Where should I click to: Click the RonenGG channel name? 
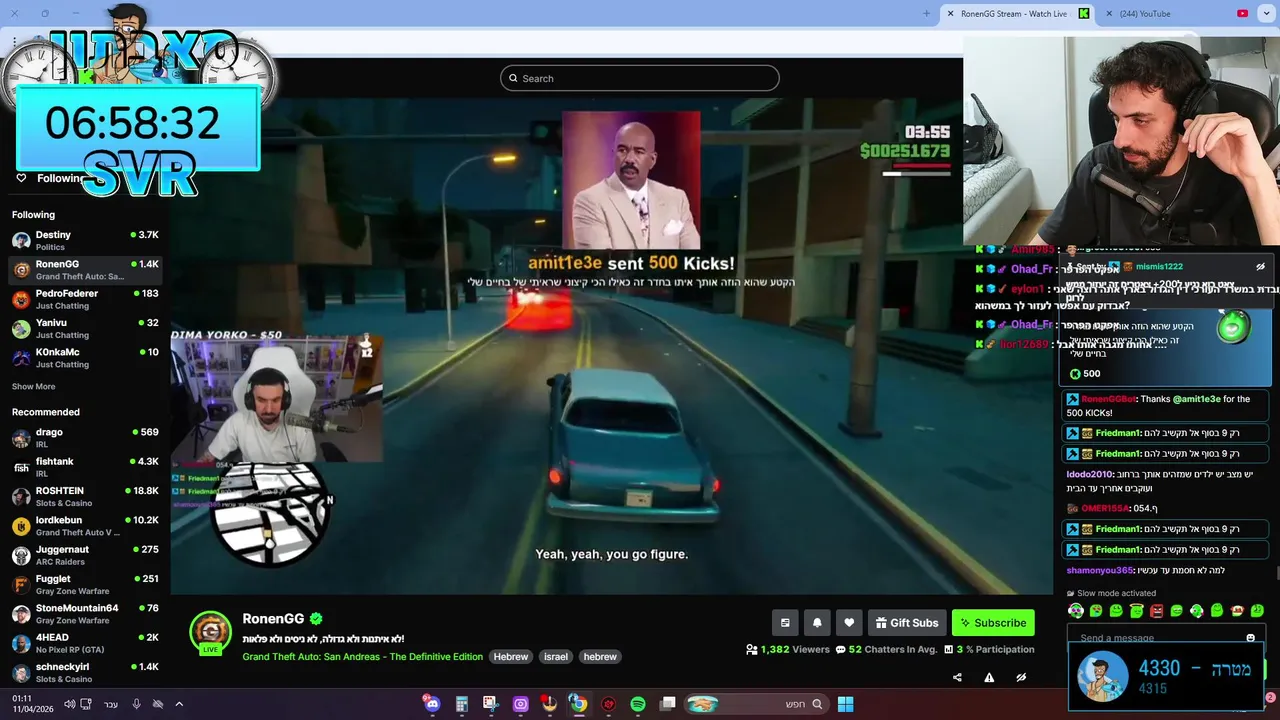(273, 619)
